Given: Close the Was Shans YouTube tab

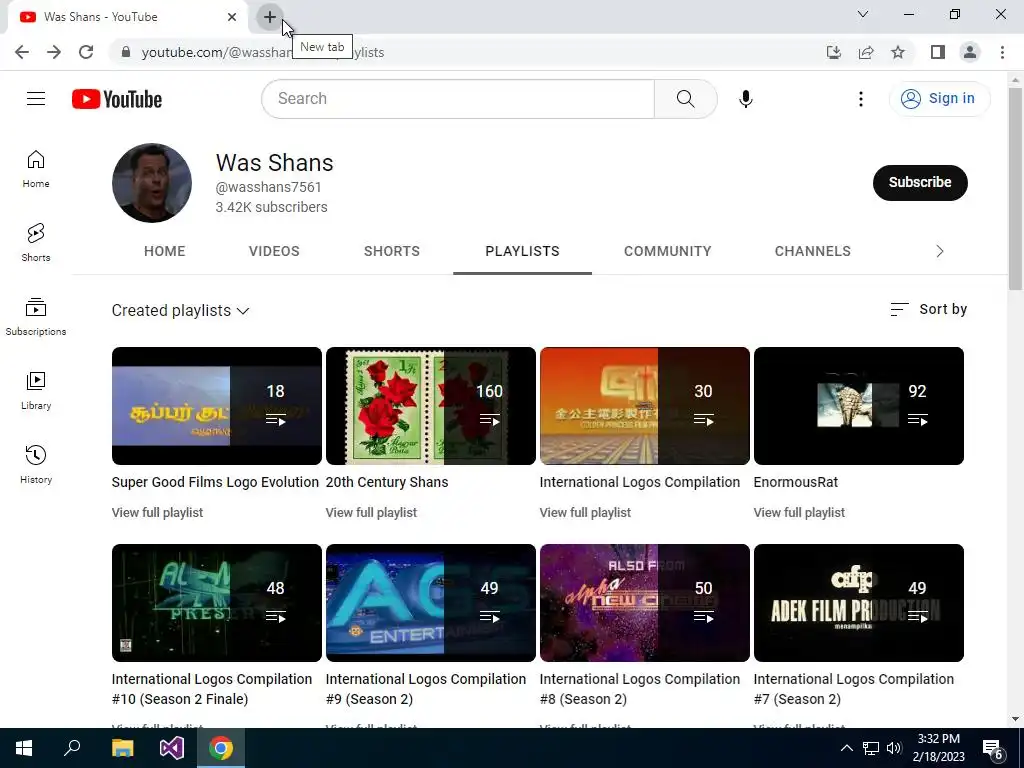Looking at the screenshot, I should tap(232, 17).
